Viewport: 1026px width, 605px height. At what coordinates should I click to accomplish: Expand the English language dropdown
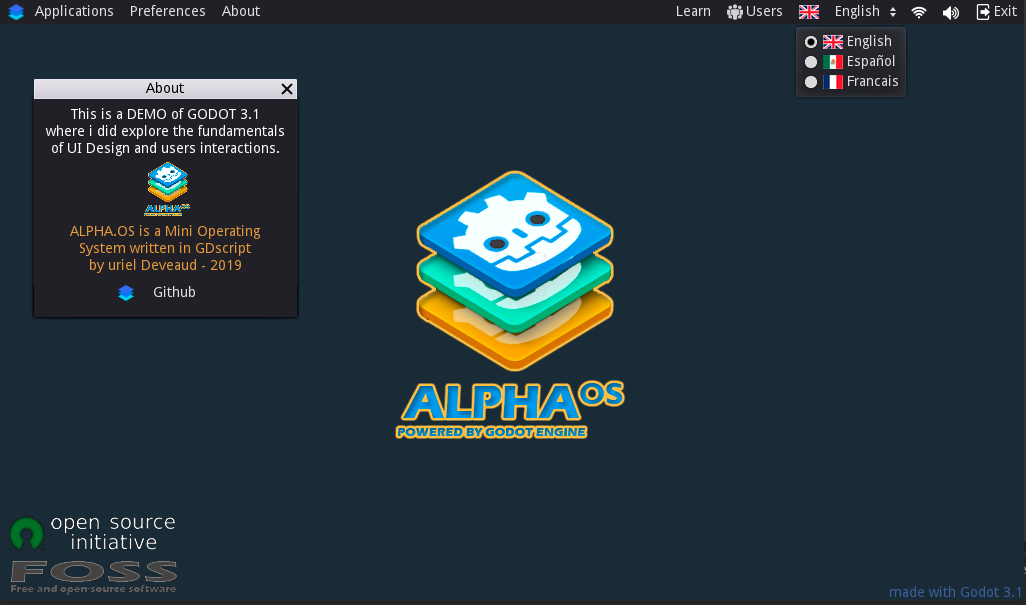click(x=864, y=11)
